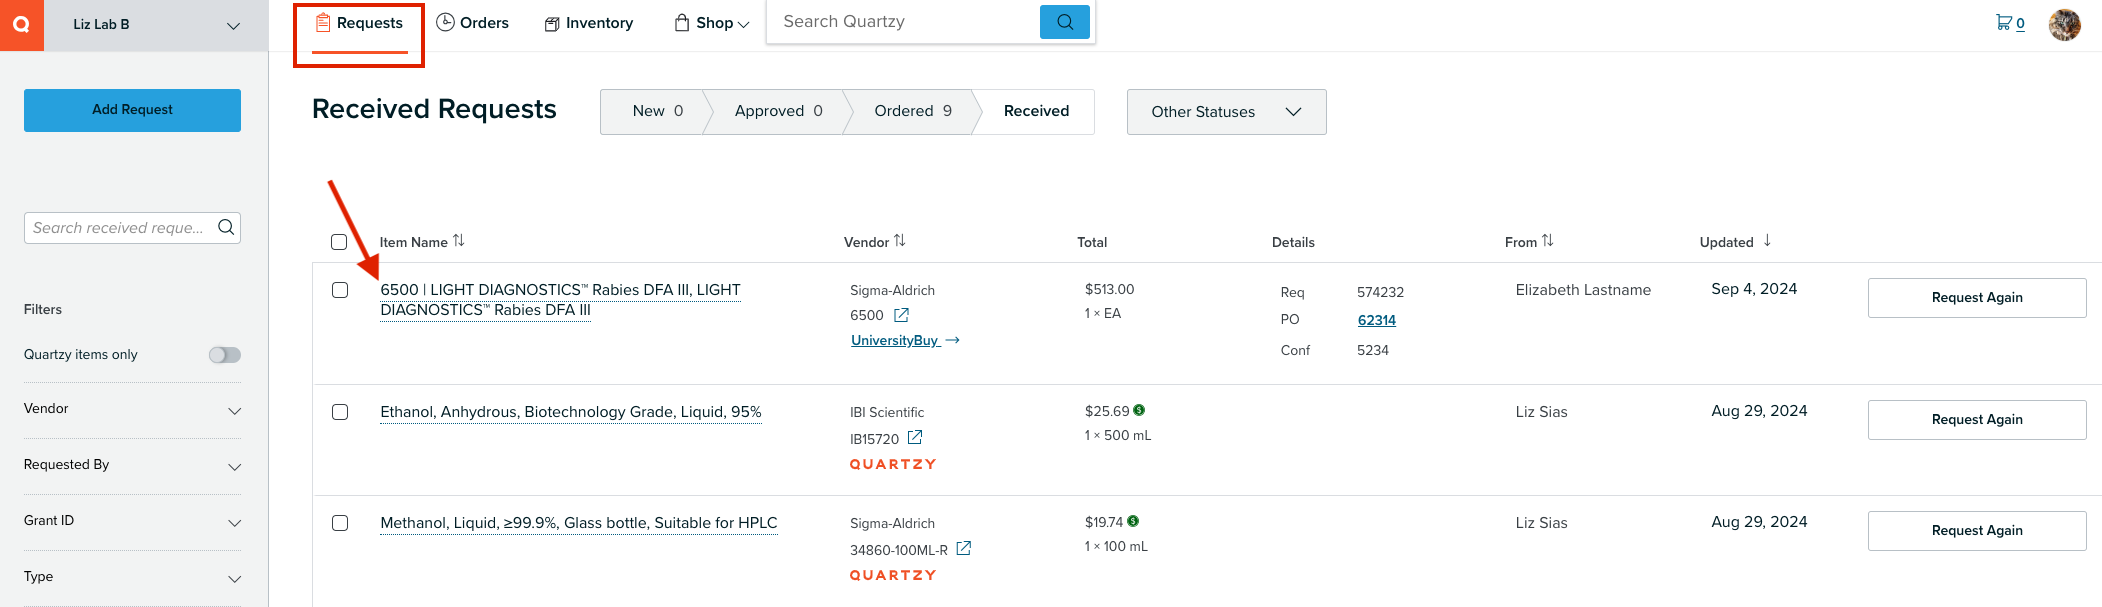The width and height of the screenshot is (2102, 607).
Task: Click green dollar icon beside $19.74
Action: coord(1133,521)
